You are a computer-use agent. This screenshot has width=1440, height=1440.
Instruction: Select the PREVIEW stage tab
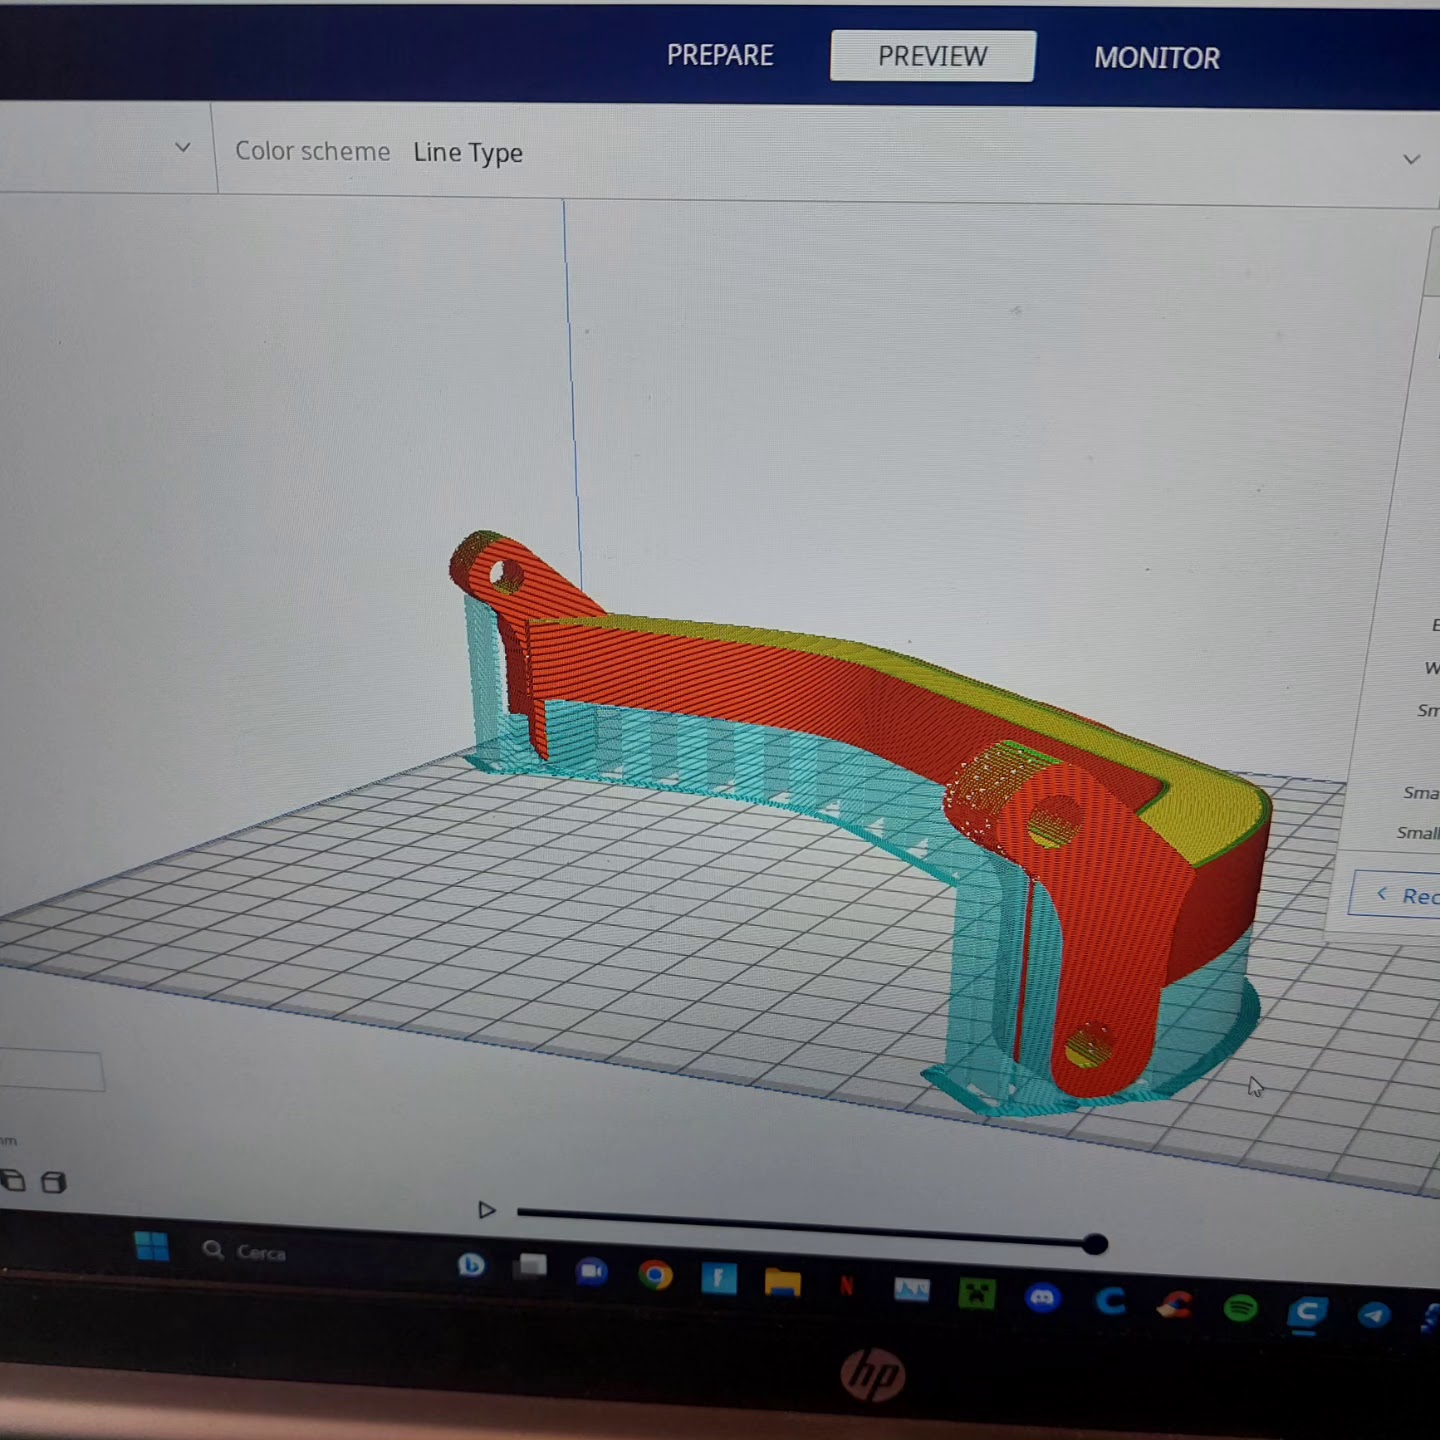click(932, 56)
